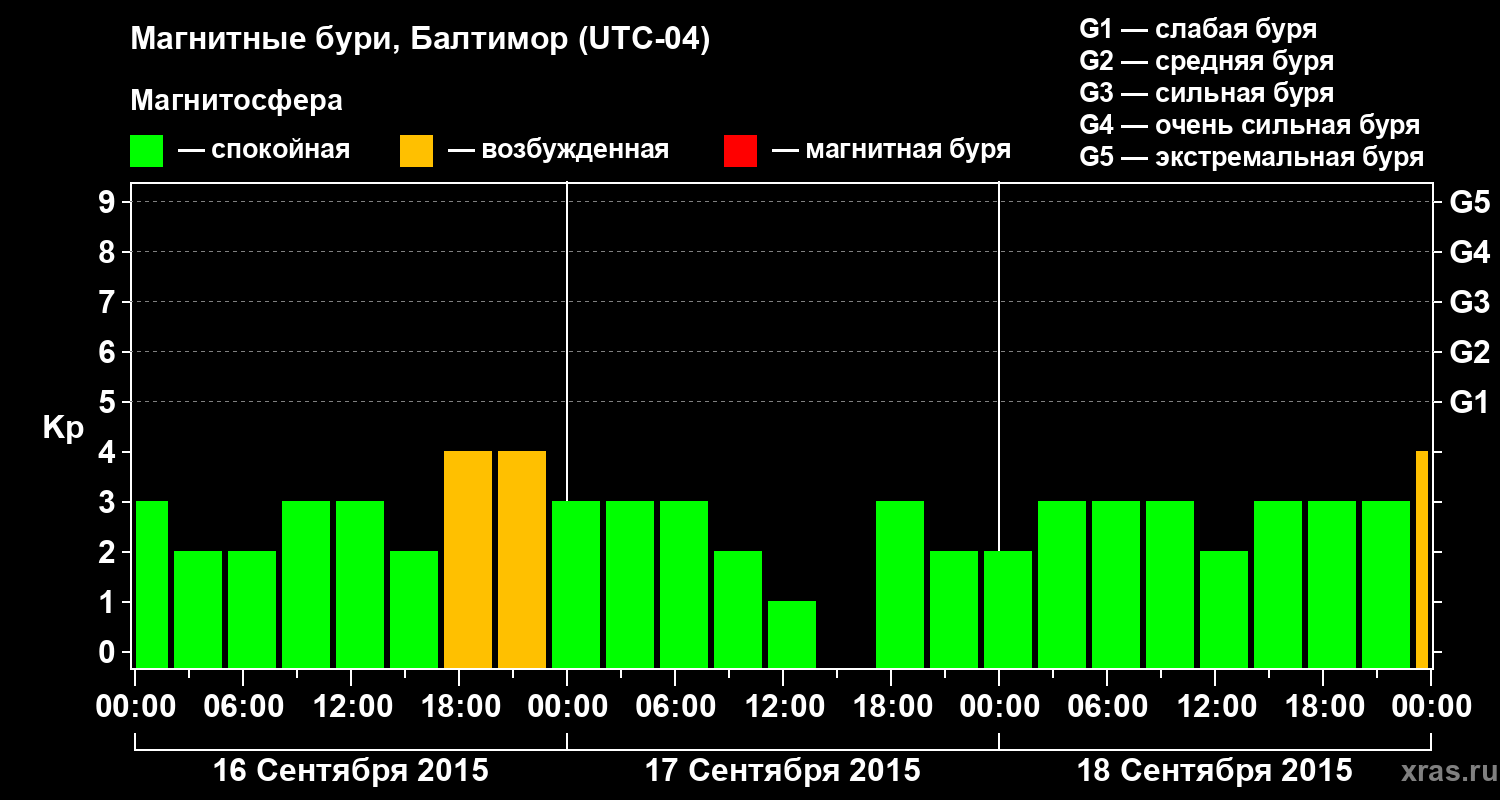Click the '06:00' time label of 16 September
The width and height of the screenshot is (1500, 800).
tap(243, 707)
